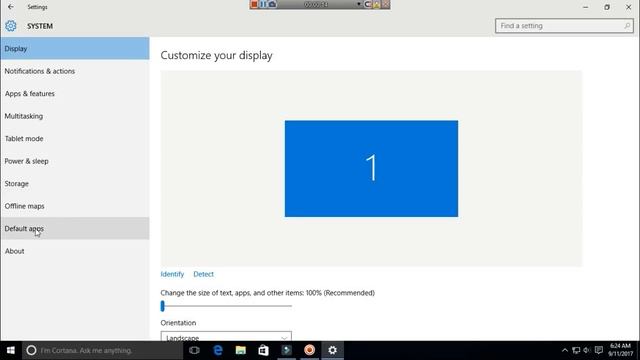The width and height of the screenshot is (640, 360).
Task: Click the Detect link
Action: coord(203,274)
